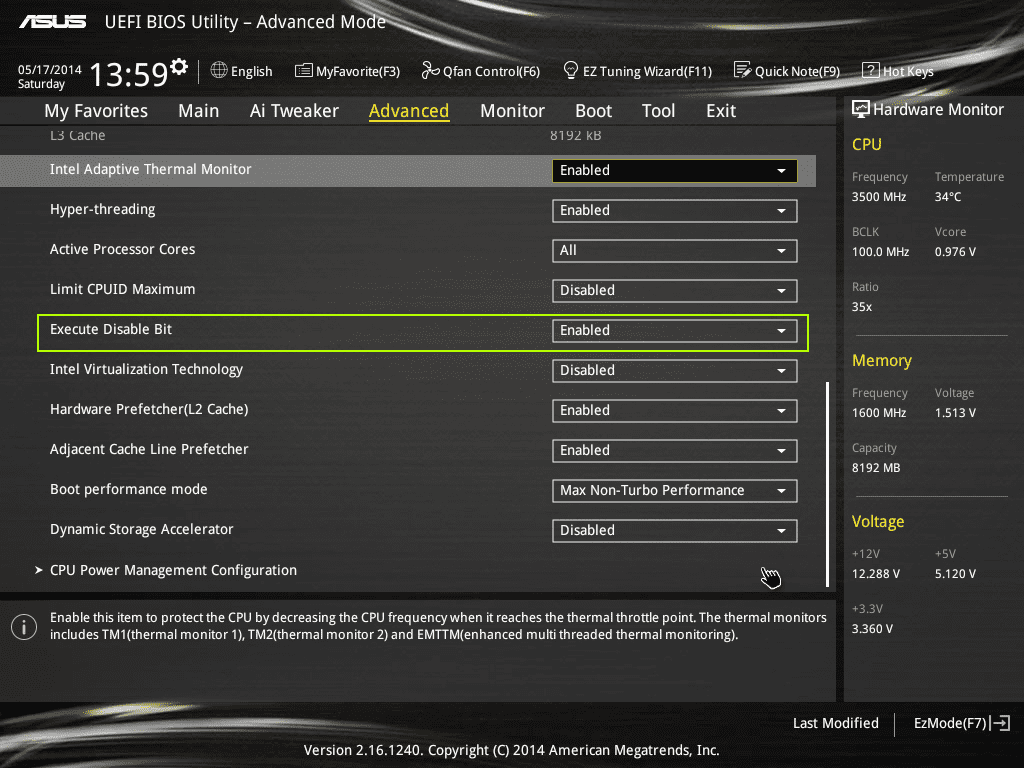
Task: Click the info icon beside help text
Action: pyautogui.click(x=24, y=628)
